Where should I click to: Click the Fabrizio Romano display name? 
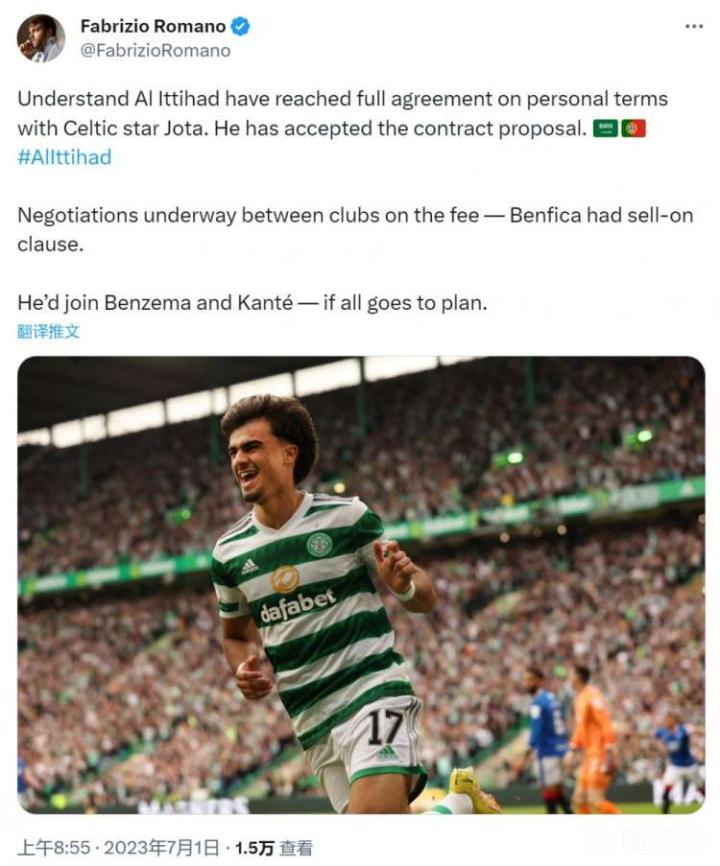point(153,26)
